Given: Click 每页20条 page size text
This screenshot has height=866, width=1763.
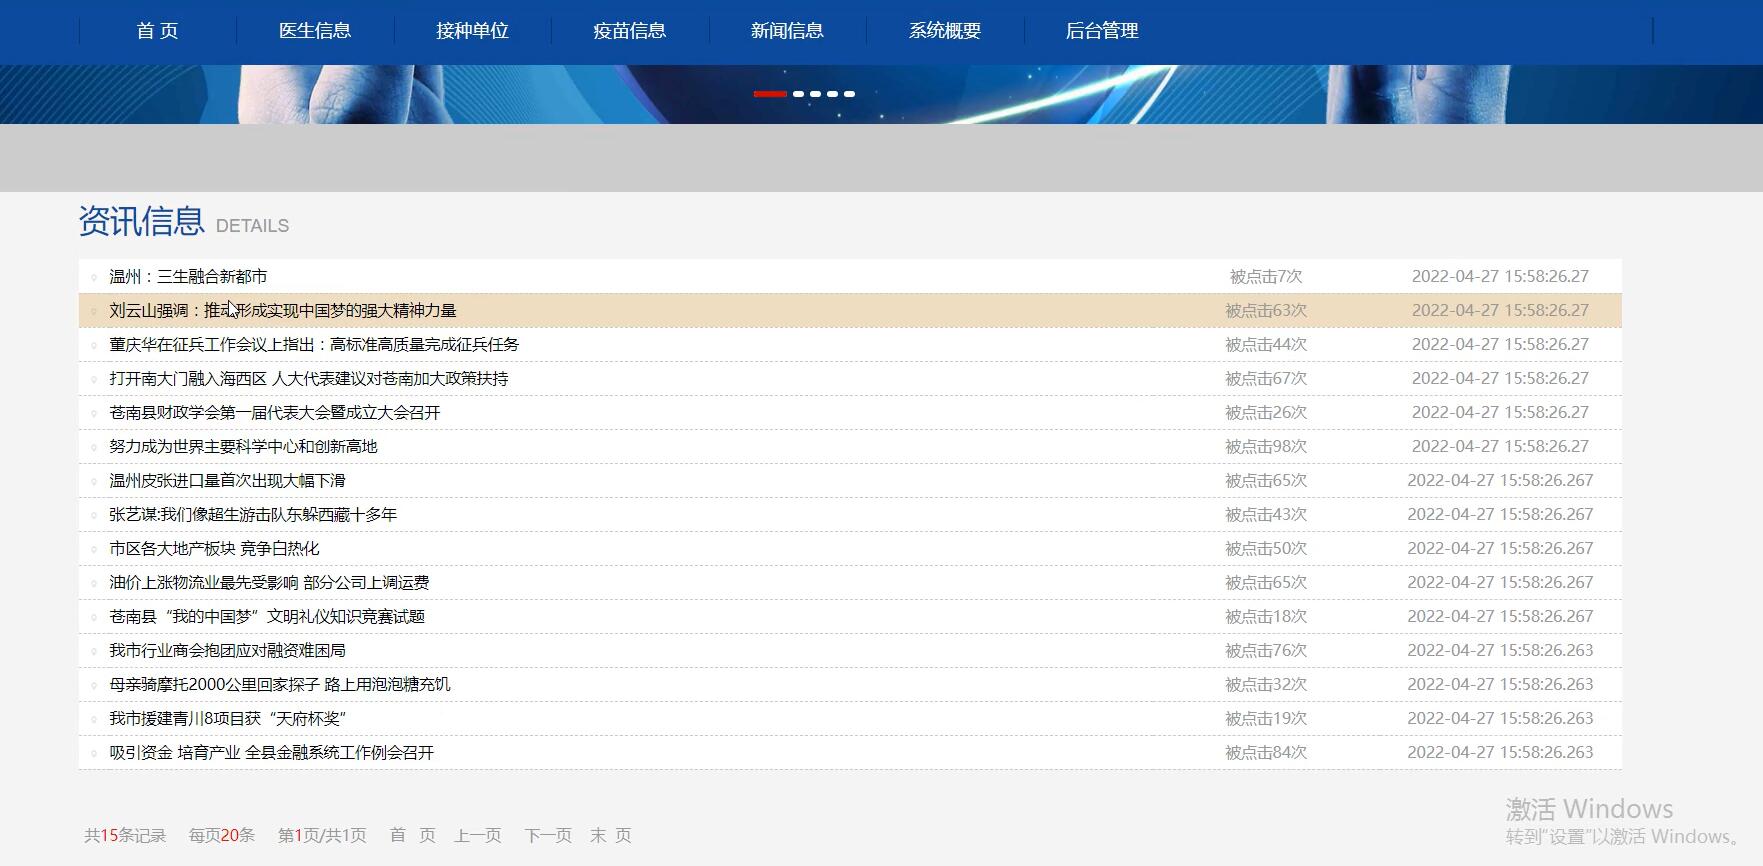Looking at the screenshot, I should [222, 835].
